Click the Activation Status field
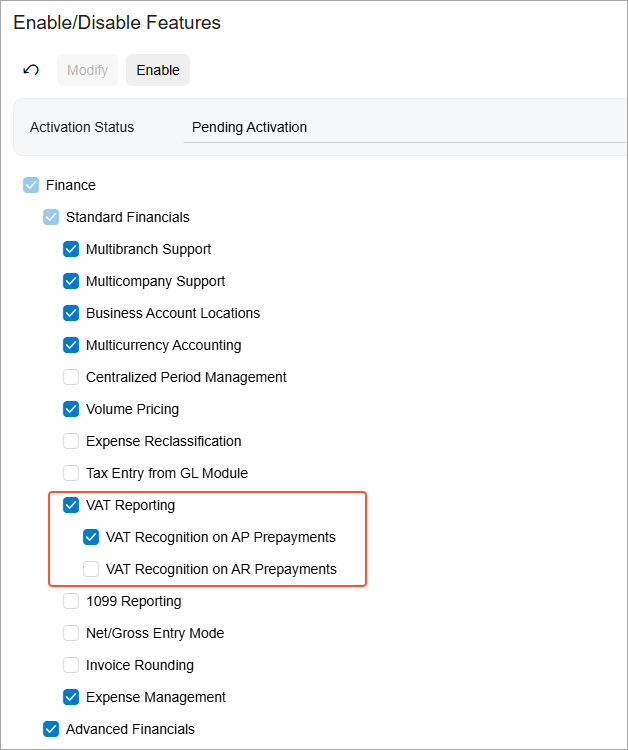628x750 pixels. 400,127
